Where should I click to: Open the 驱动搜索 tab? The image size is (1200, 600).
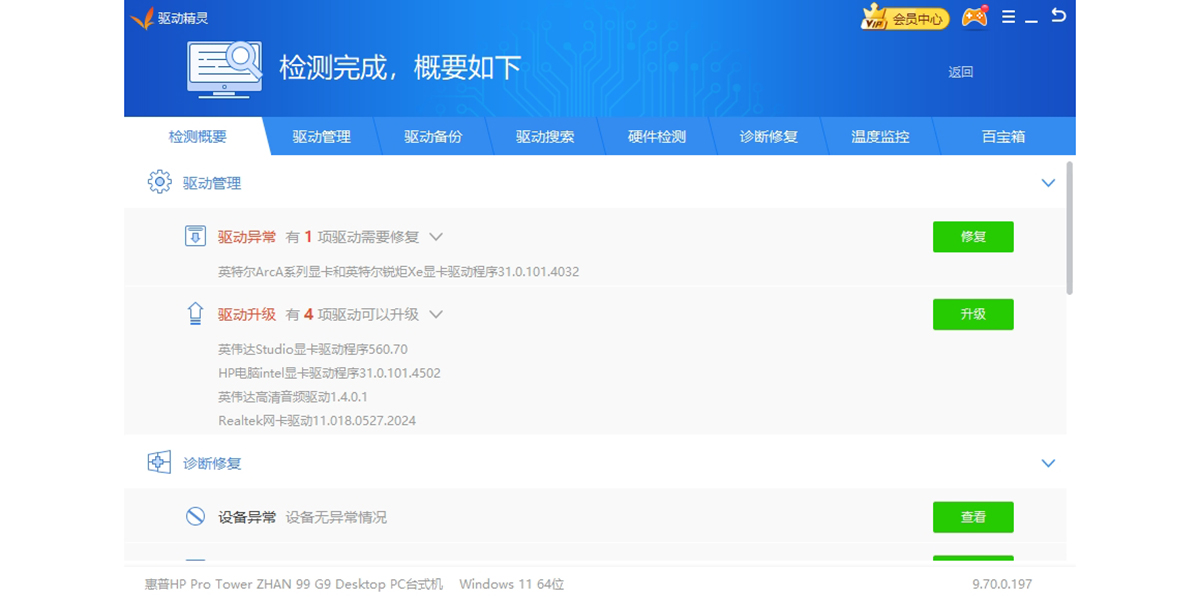tap(545, 137)
